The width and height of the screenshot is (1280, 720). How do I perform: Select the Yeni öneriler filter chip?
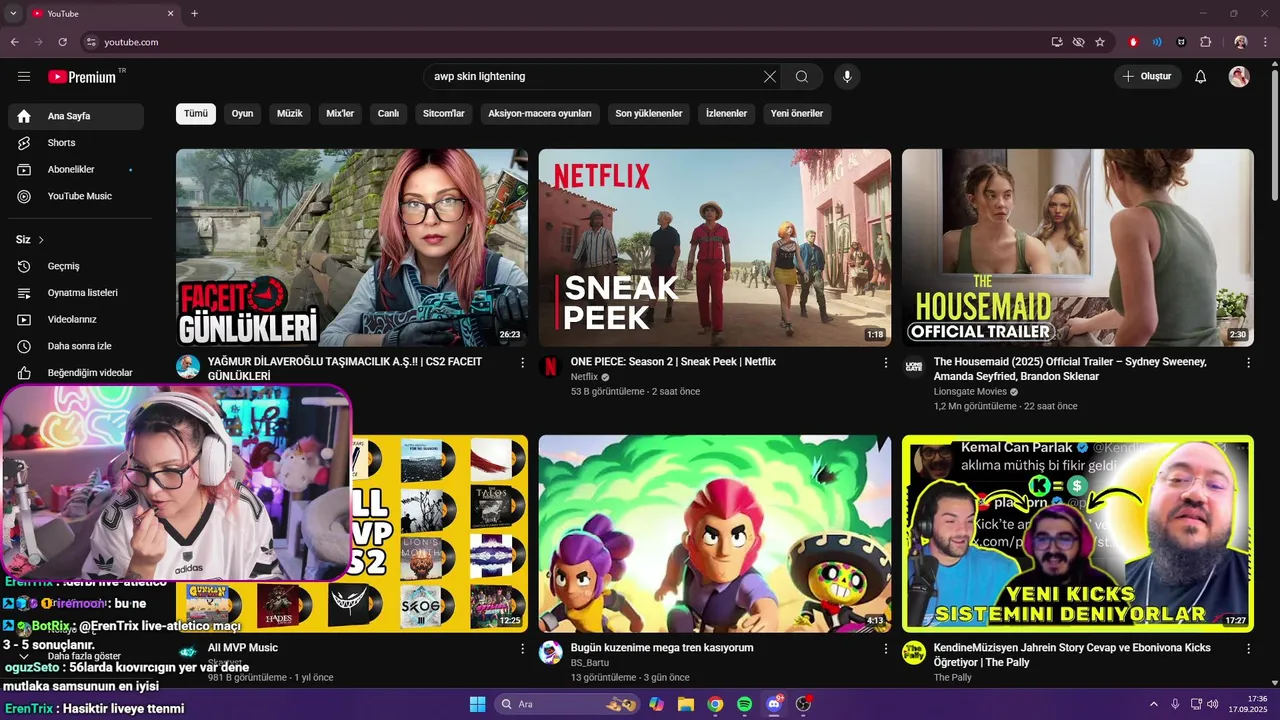(x=797, y=114)
